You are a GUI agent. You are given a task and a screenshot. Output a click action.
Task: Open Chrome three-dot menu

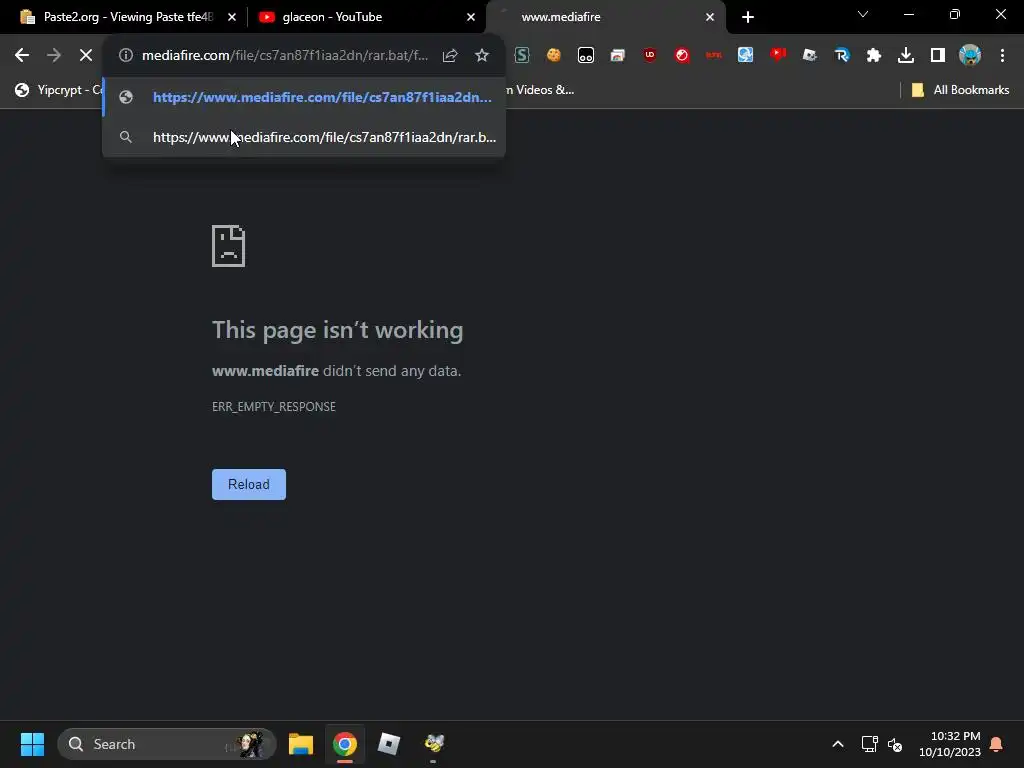tap(1002, 56)
